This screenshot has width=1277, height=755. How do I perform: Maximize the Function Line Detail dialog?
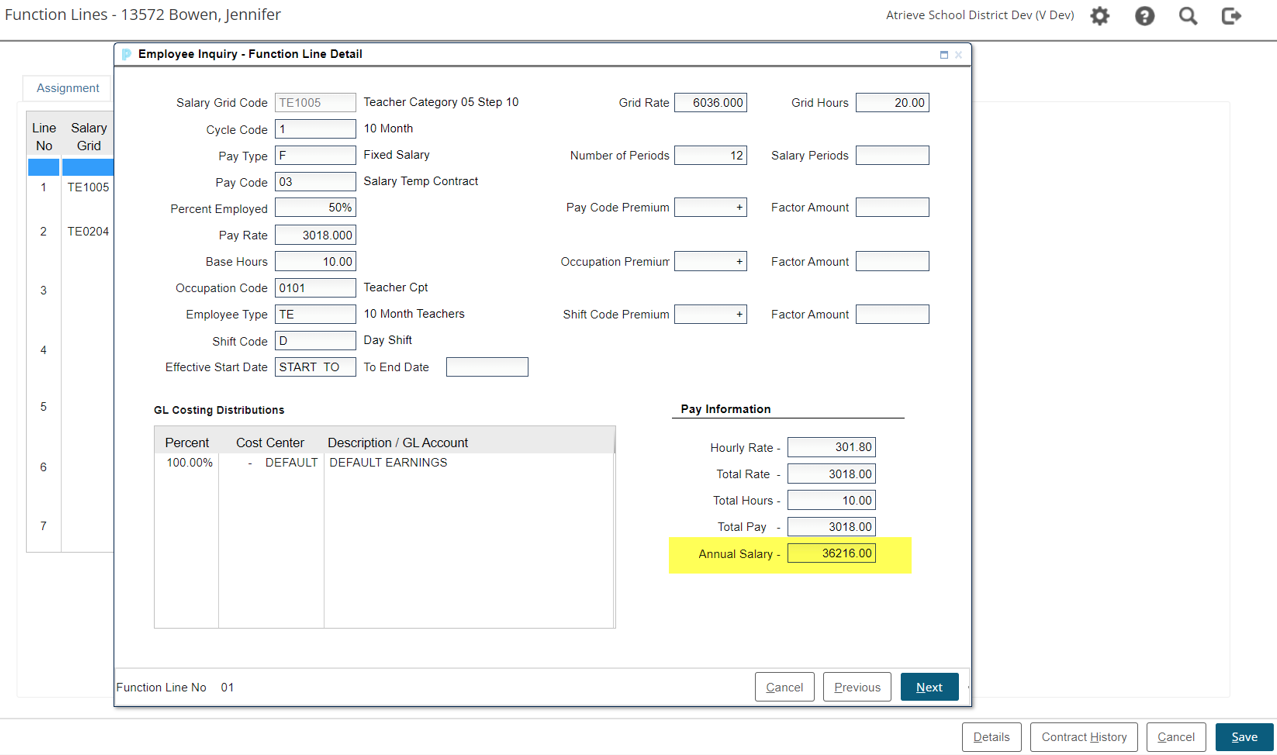943,55
